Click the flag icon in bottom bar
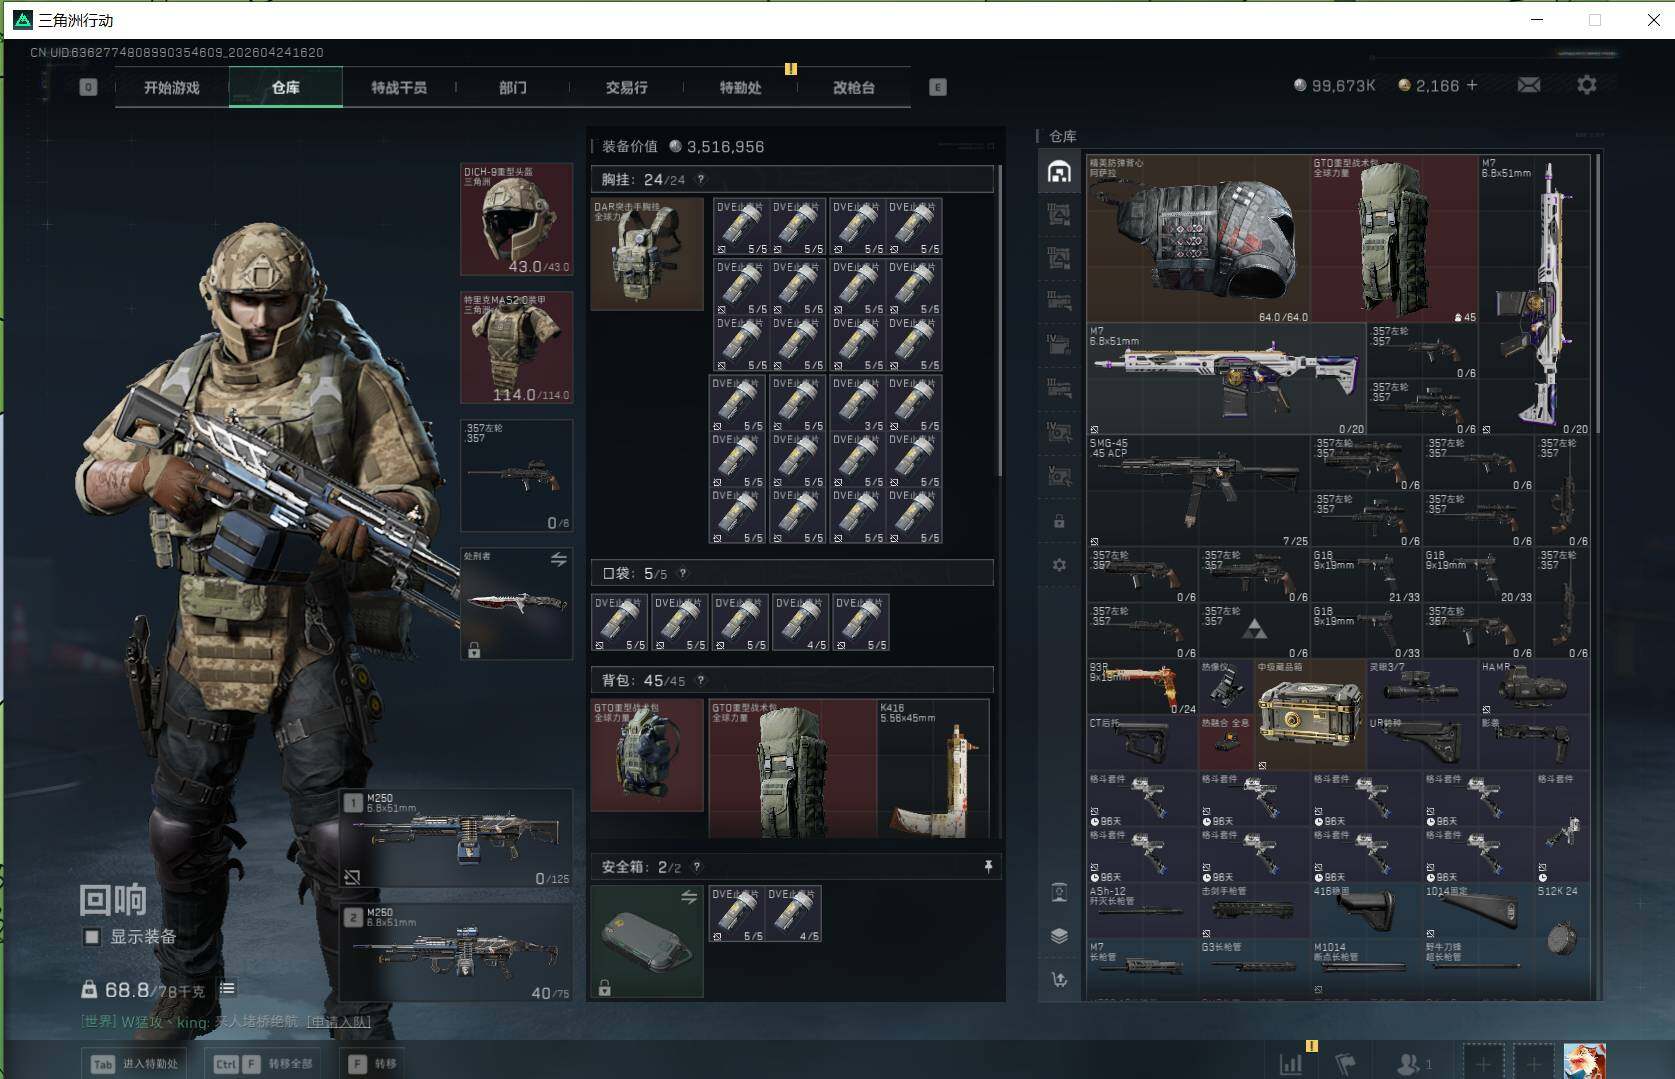This screenshot has width=1675, height=1079. 1346,1064
